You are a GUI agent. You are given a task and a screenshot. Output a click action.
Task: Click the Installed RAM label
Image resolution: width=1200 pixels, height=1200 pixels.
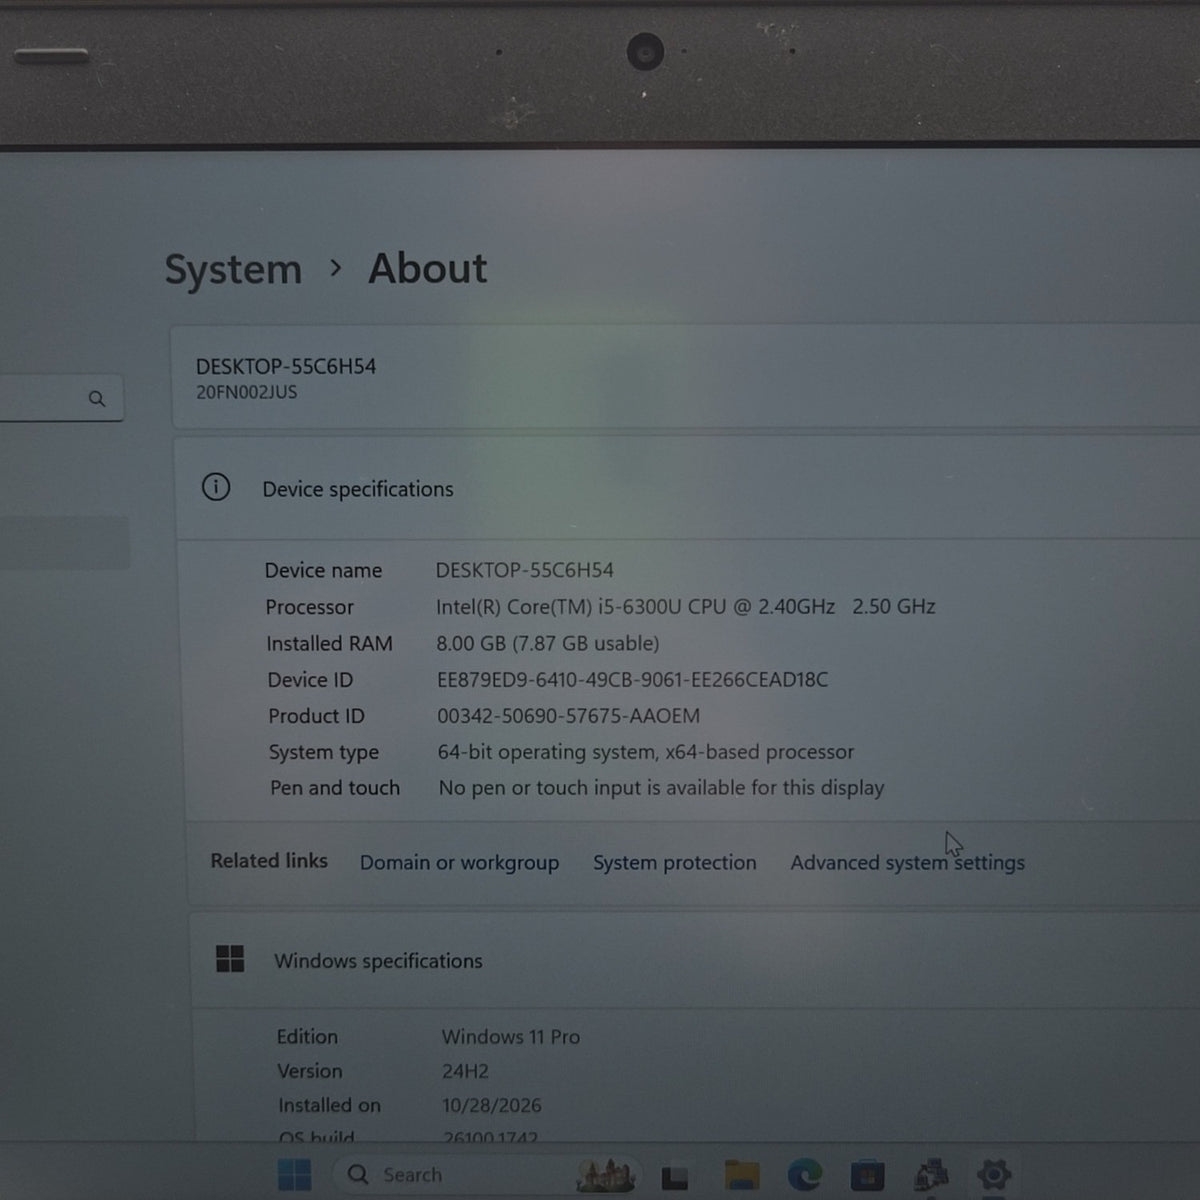[x=329, y=643]
